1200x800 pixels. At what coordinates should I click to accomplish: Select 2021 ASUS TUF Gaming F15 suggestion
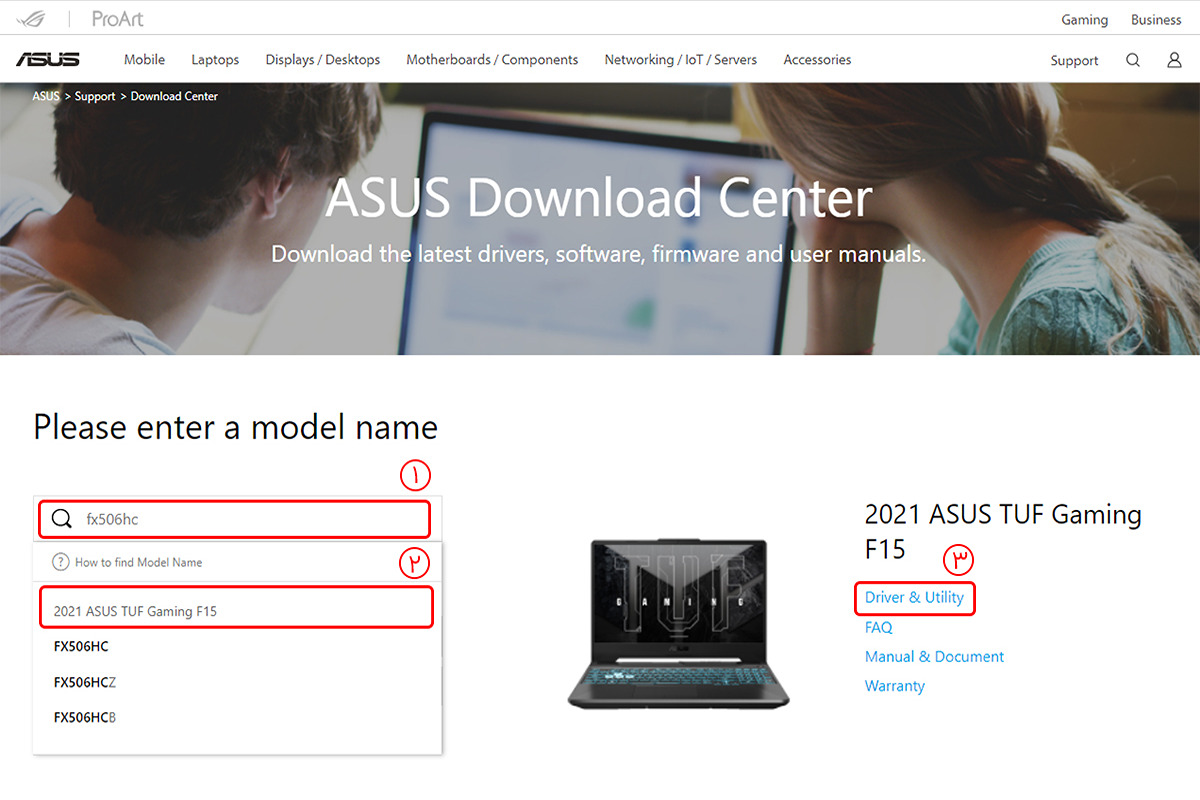click(135, 610)
